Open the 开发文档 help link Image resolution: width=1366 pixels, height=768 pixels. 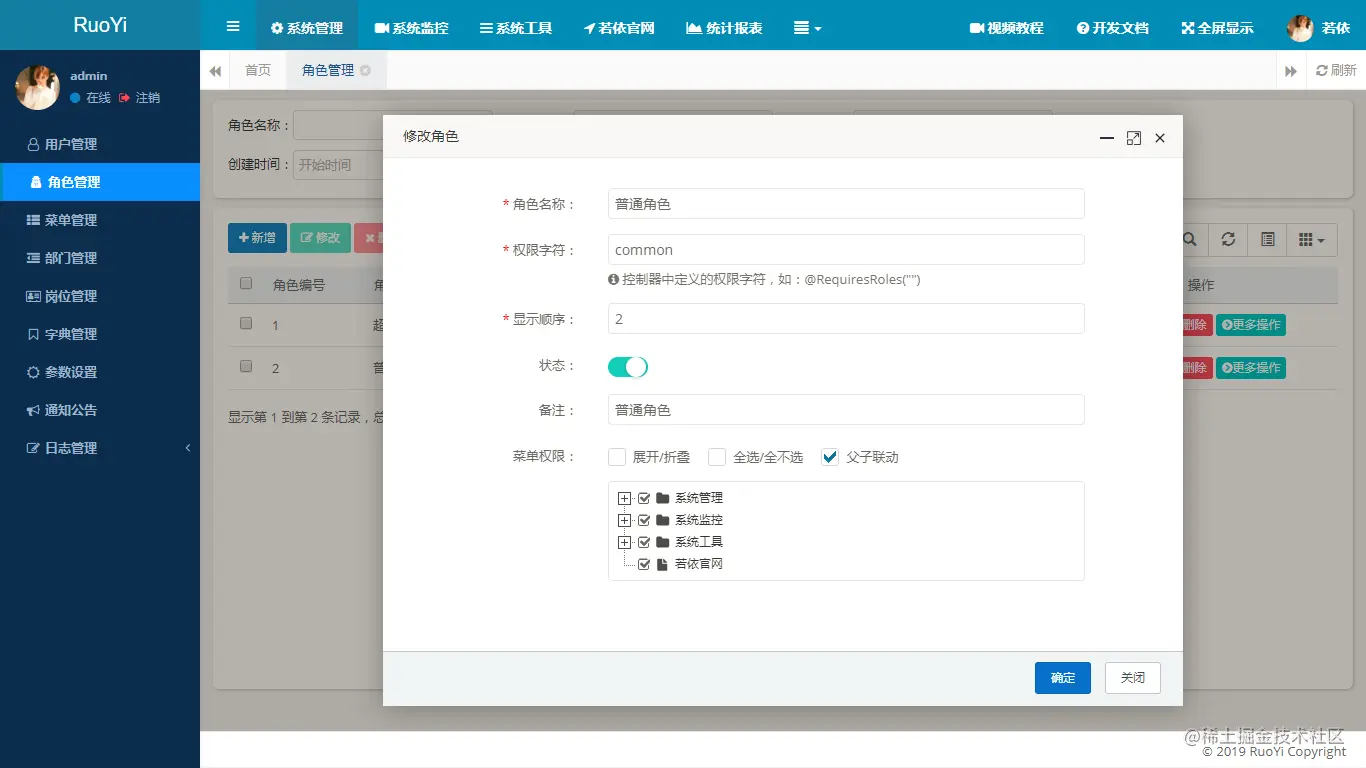(x=1113, y=28)
